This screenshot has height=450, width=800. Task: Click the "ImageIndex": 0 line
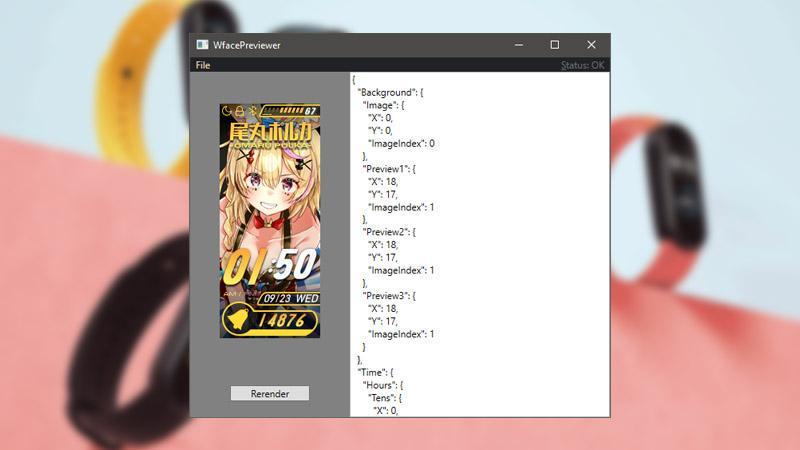coord(401,143)
